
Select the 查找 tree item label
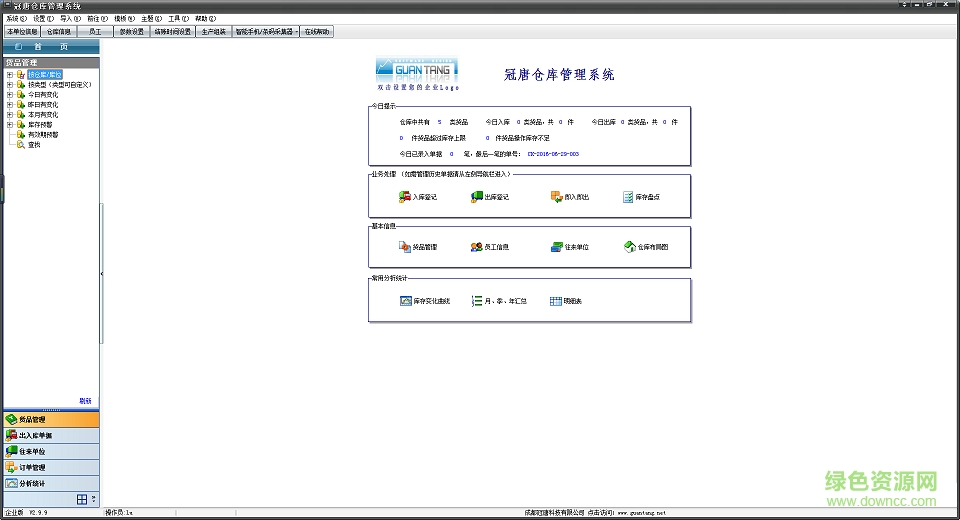34,145
